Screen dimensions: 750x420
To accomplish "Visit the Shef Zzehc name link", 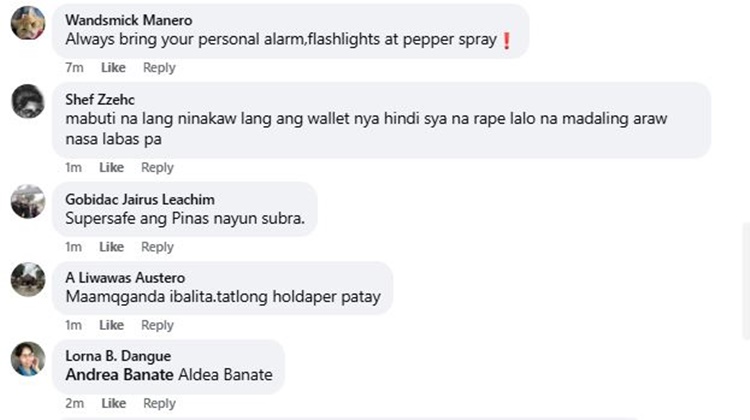I will (100, 99).
